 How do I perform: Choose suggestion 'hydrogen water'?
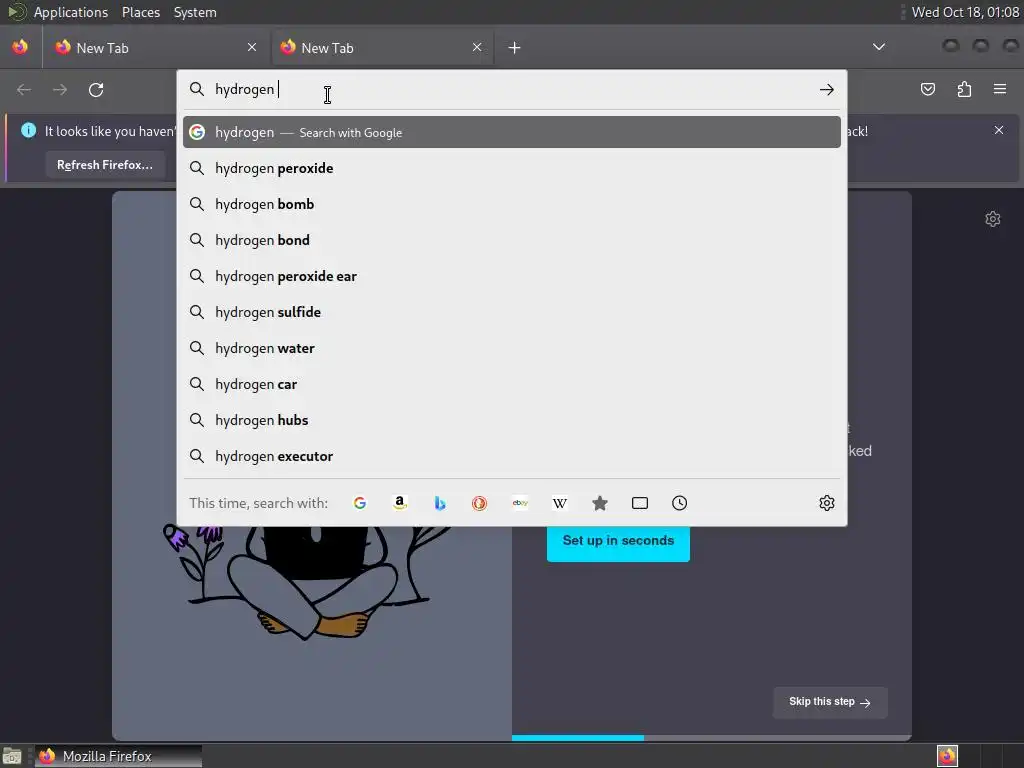tap(512, 348)
